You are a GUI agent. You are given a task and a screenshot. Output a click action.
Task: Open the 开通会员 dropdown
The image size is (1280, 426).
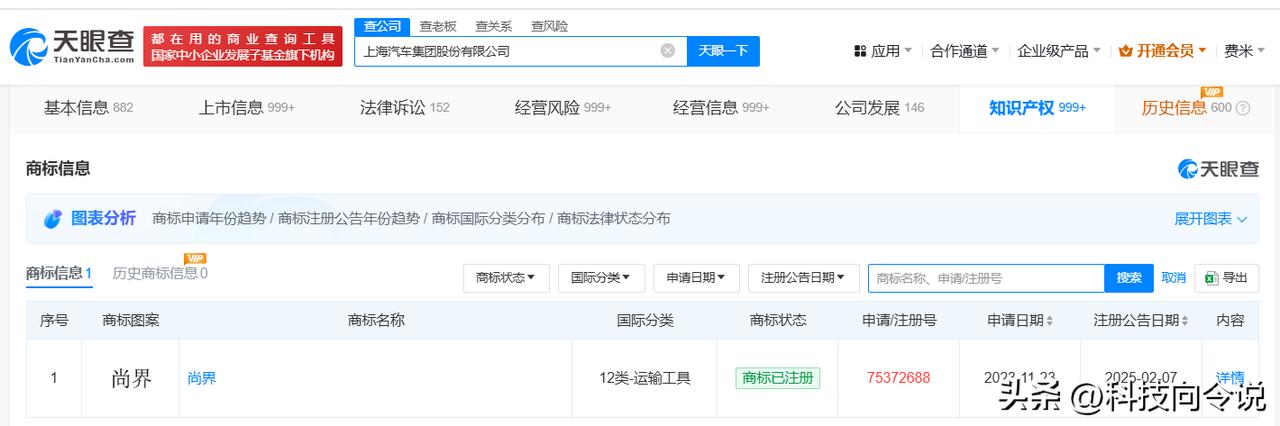coord(1163,50)
